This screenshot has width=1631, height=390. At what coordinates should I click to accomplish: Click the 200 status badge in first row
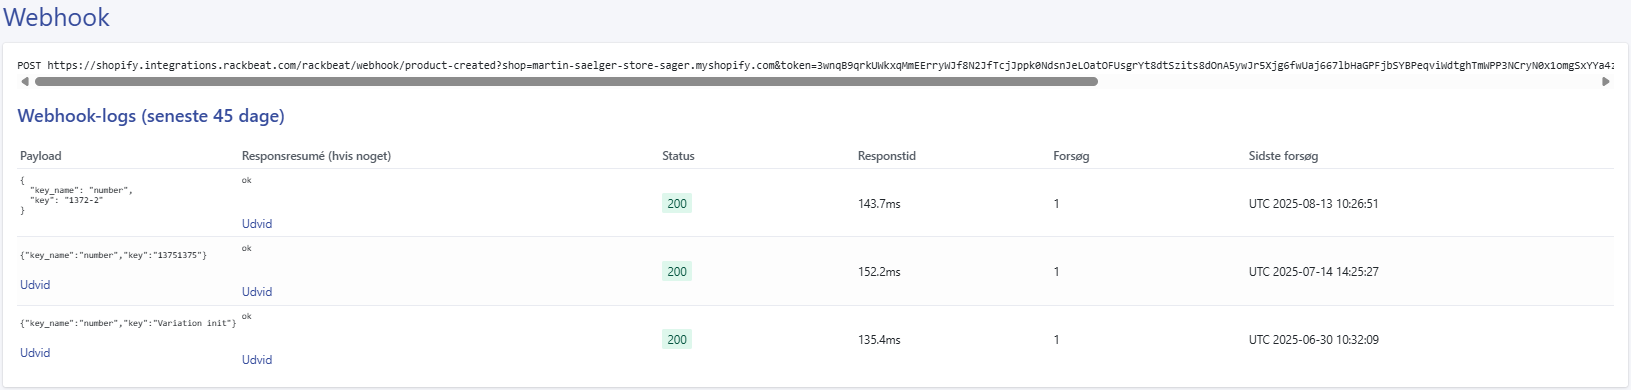coord(677,204)
